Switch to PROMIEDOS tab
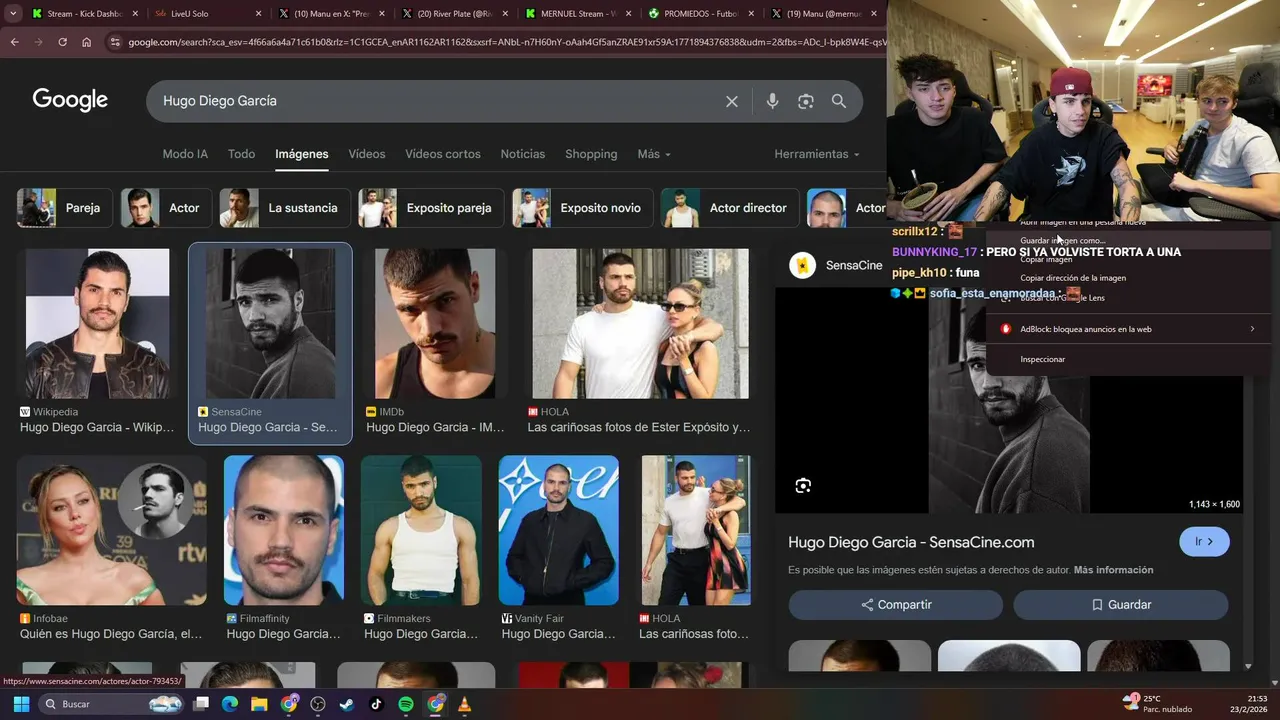 coord(703,14)
